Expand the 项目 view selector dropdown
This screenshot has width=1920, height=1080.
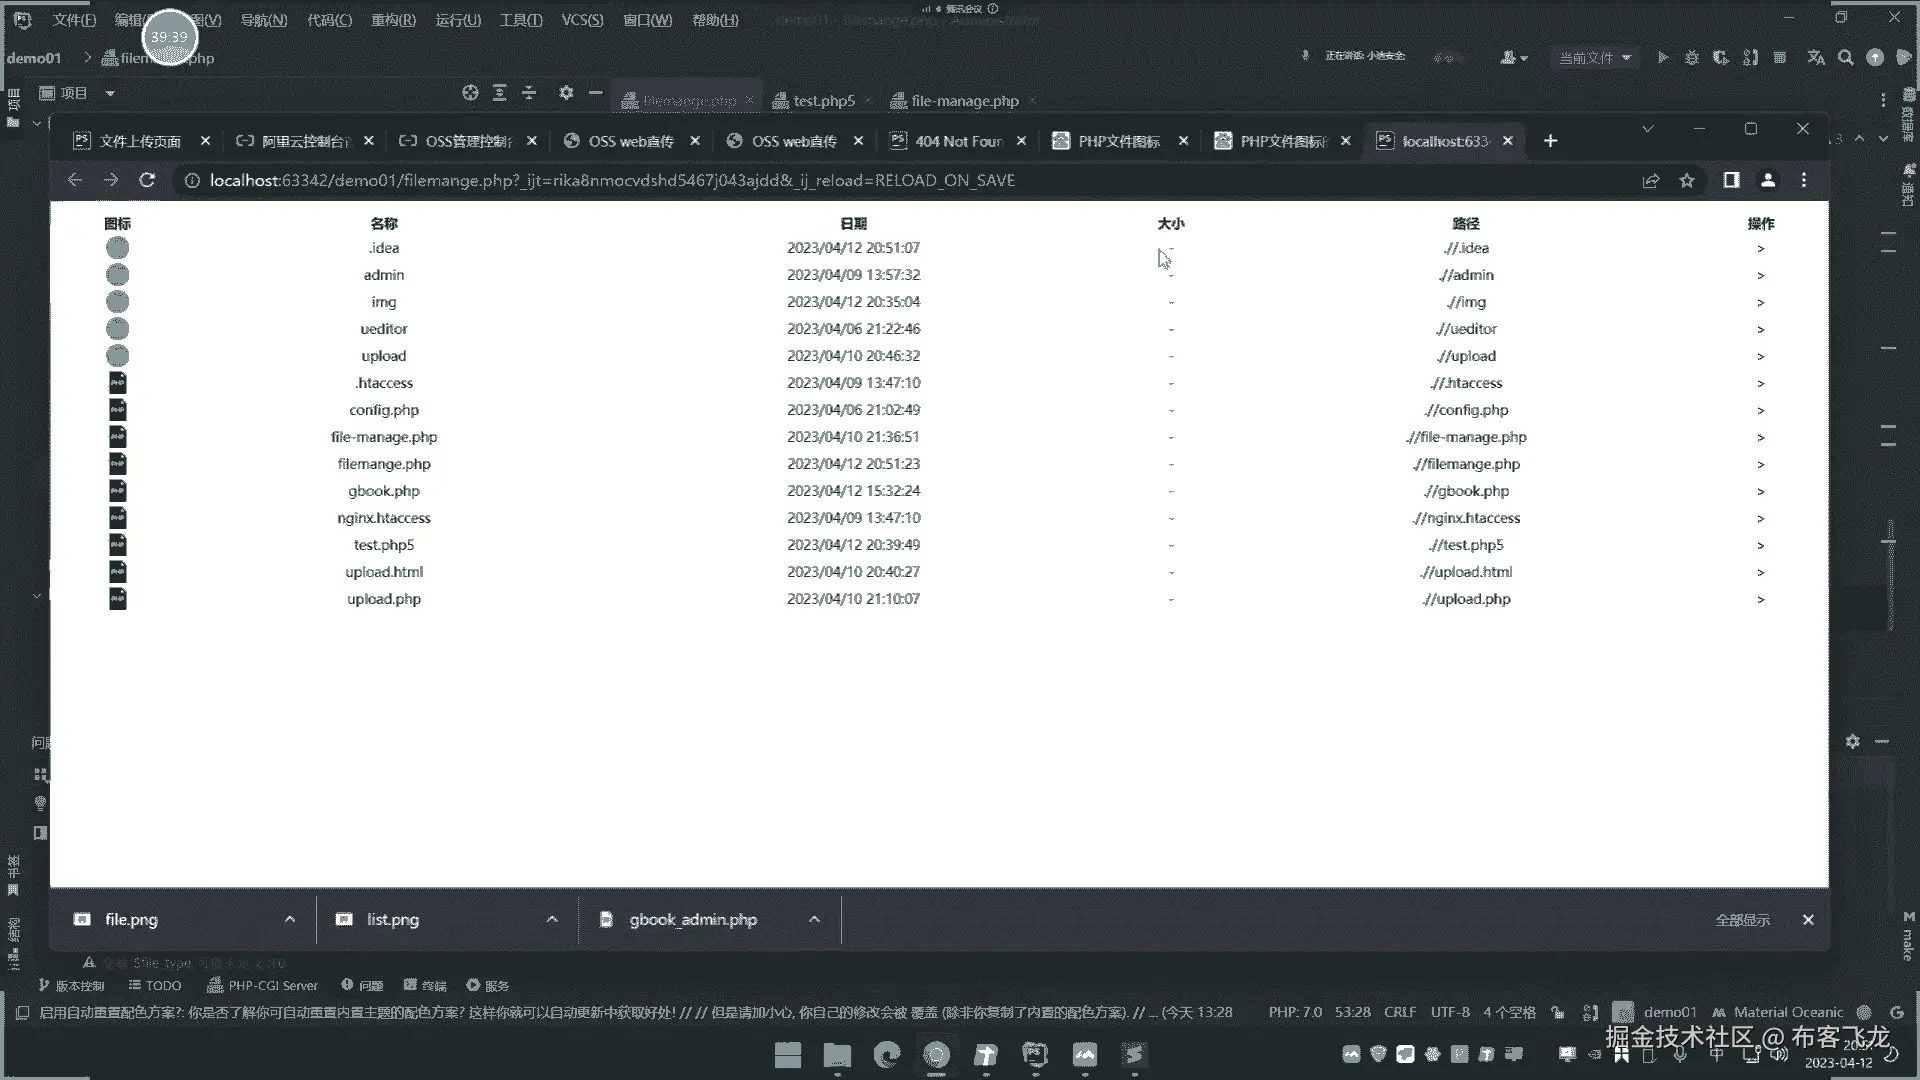point(110,93)
